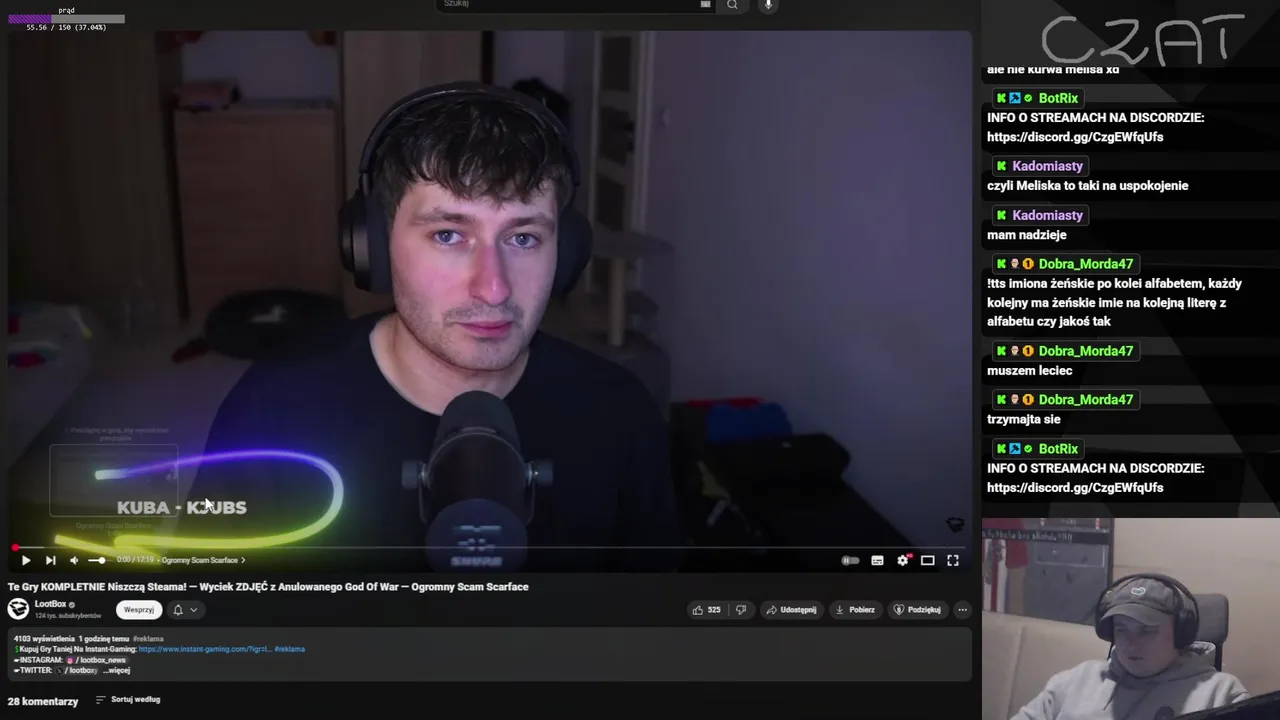Mute the video using speaker icon

point(74,560)
